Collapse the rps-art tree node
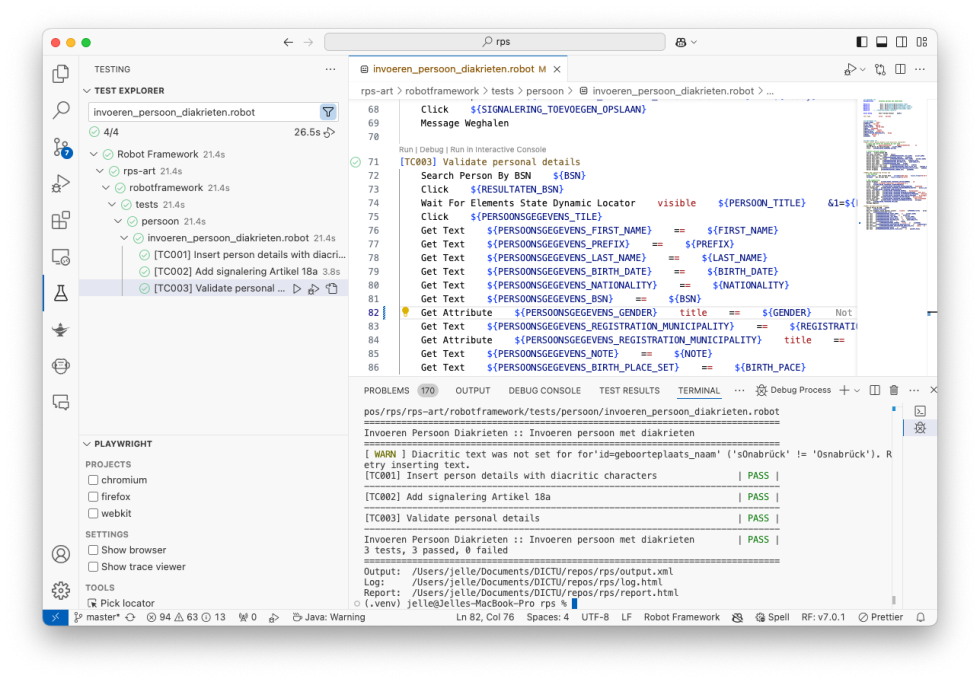 coord(100,171)
